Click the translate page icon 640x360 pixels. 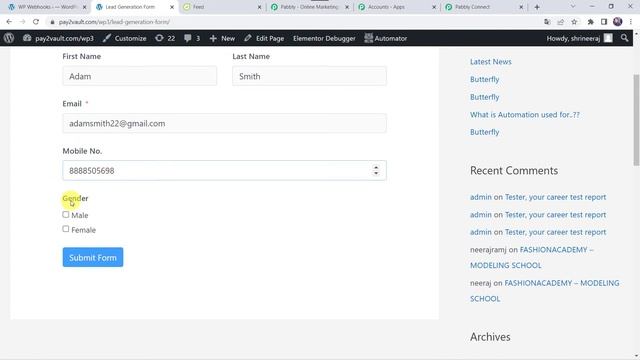tap(547, 22)
